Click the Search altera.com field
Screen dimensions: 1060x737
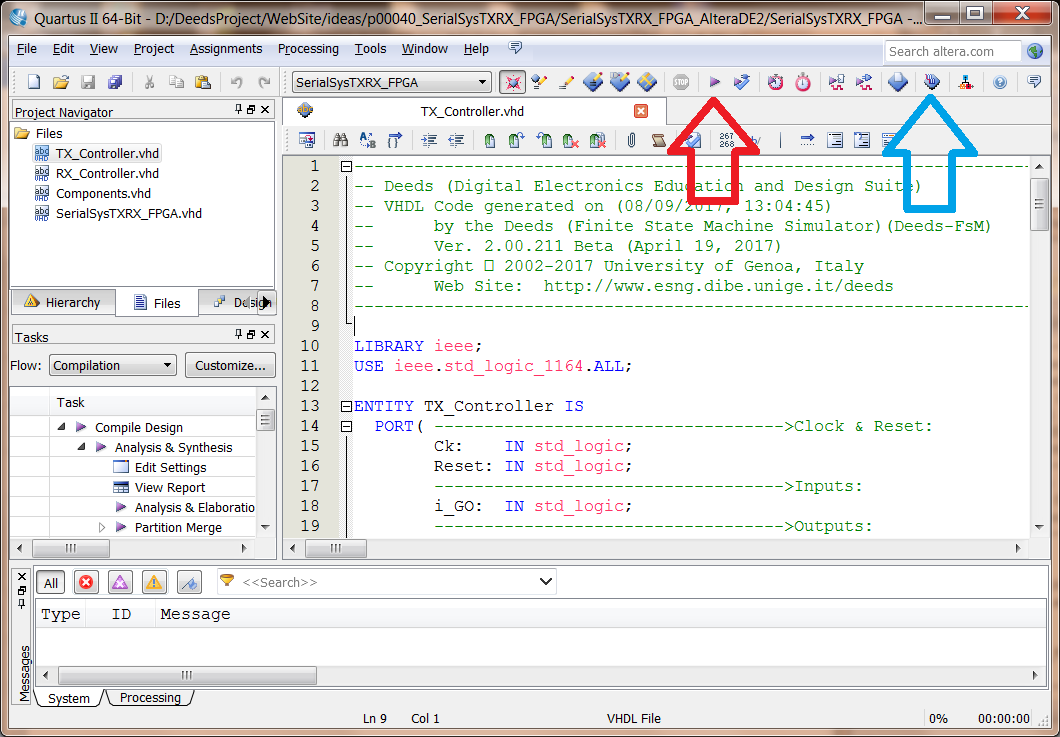coord(953,51)
